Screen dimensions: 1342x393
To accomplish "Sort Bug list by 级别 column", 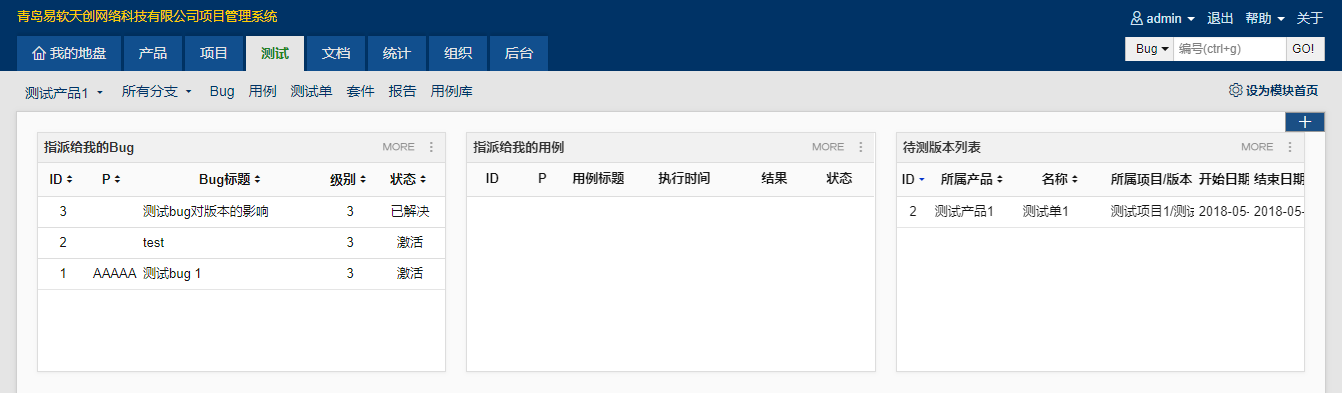I will coord(348,179).
